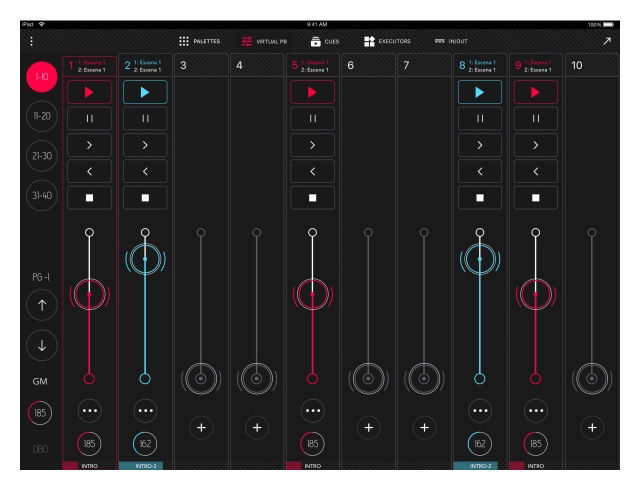Select playback bank 1-10

pyautogui.click(x=42, y=76)
